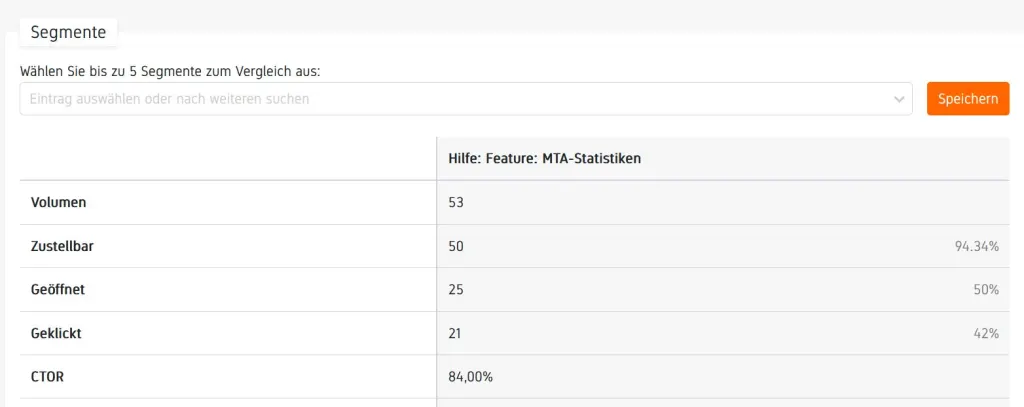1024x407 pixels.
Task: Click the 'Wählen Sie bis zu 5 Segmente' label
Action: click(x=176, y=71)
